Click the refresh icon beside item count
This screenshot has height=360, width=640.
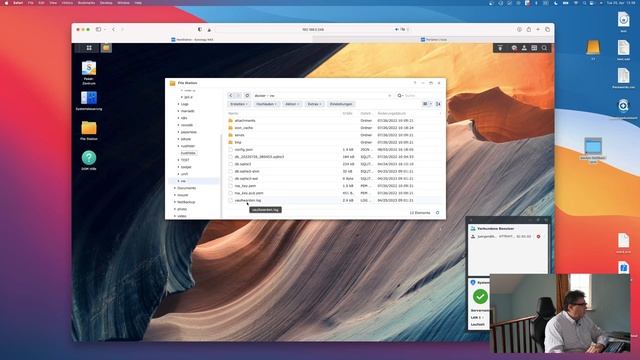click(x=437, y=213)
